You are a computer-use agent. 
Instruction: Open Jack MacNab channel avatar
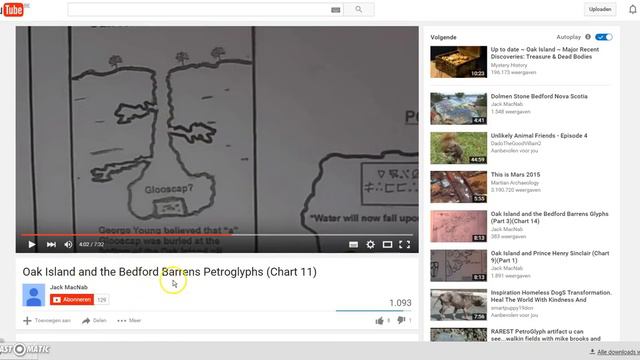(x=33, y=295)
